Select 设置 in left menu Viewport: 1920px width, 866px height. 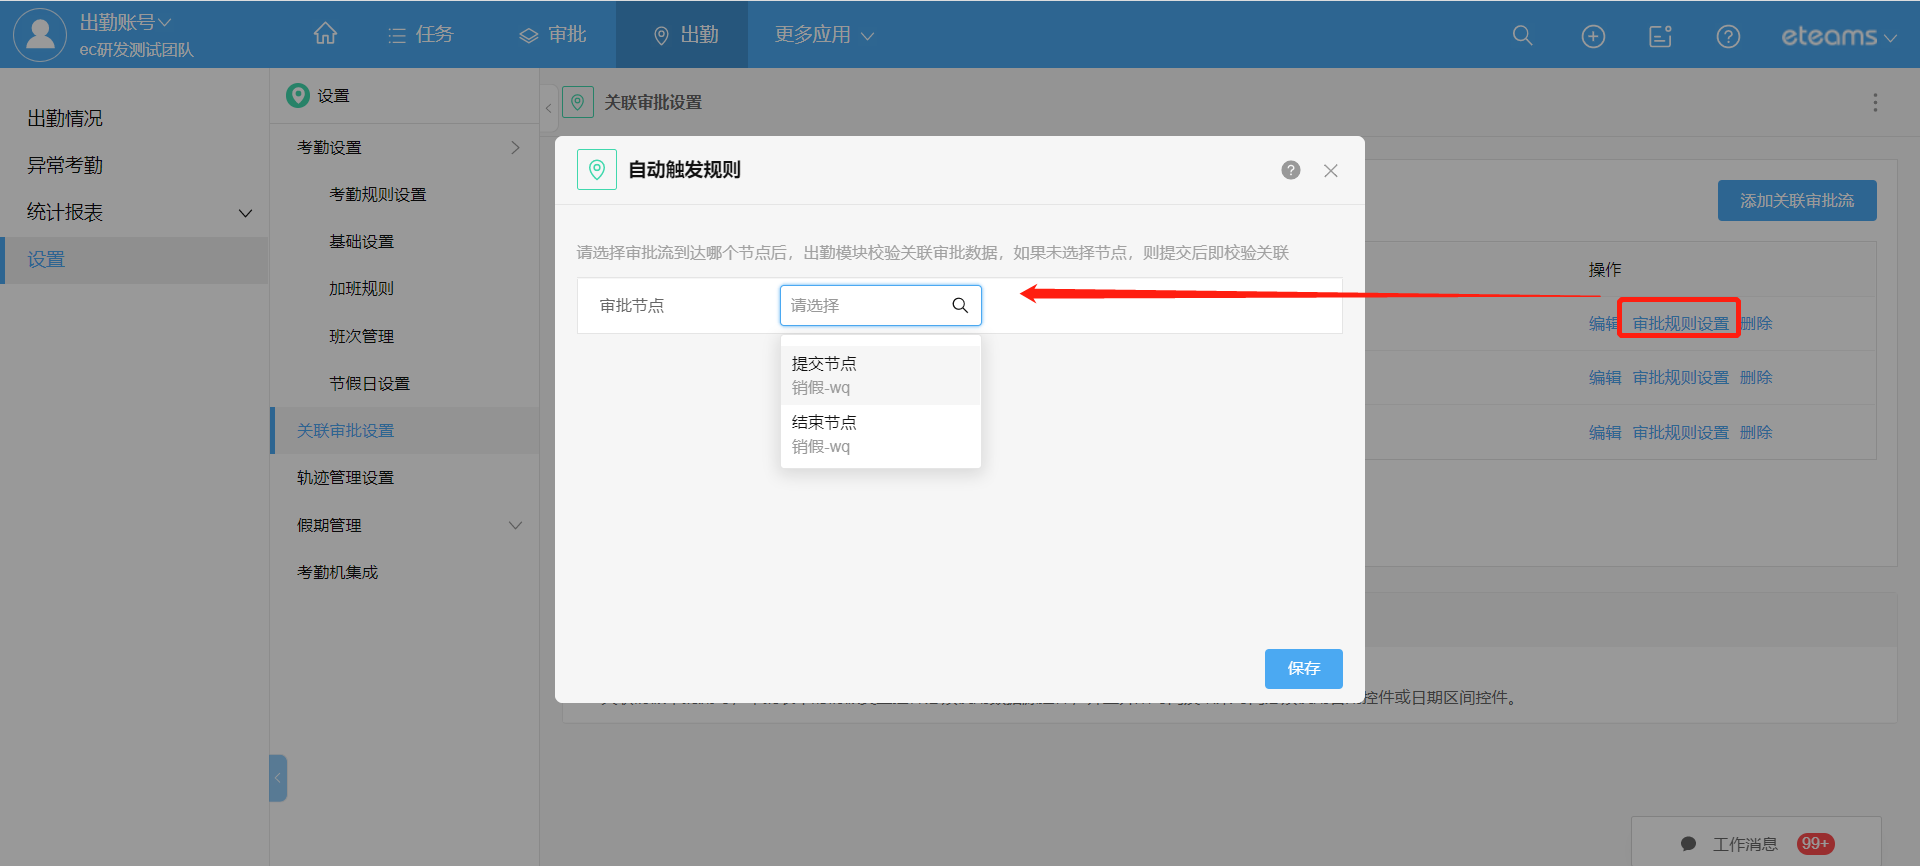point(134,260)
